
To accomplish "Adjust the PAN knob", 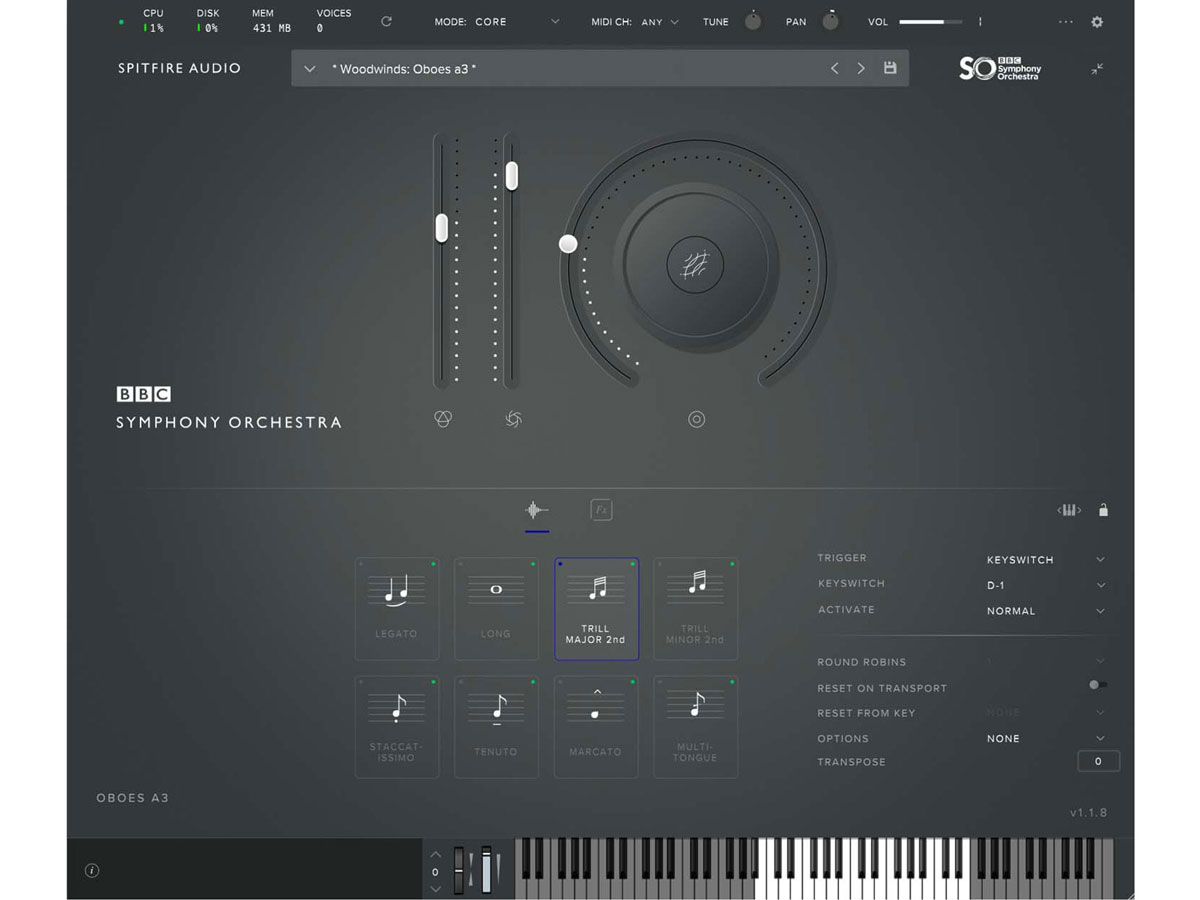I will 830,20.
